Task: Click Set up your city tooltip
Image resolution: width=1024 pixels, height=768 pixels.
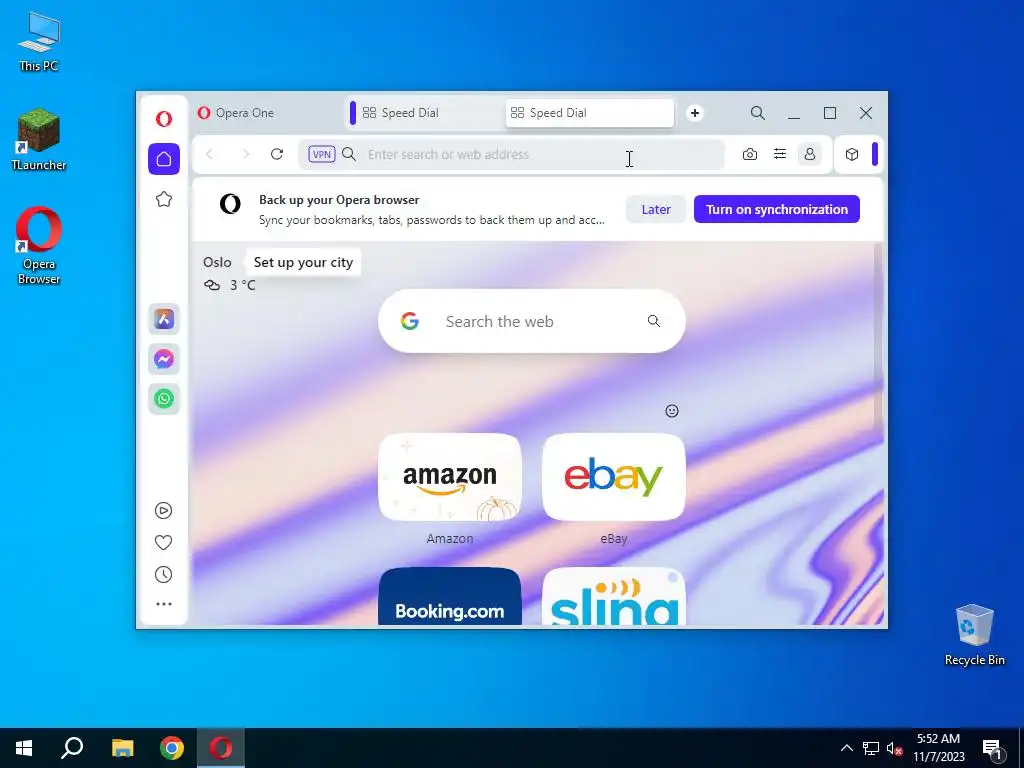Action: 303,263
